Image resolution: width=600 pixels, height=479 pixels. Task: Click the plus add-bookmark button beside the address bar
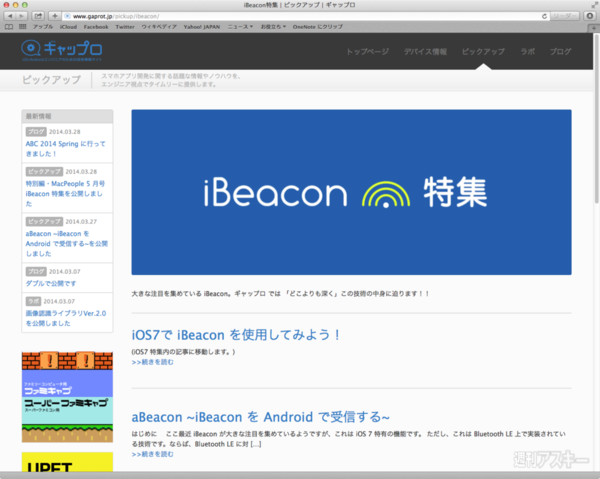[x=55, y=16]
